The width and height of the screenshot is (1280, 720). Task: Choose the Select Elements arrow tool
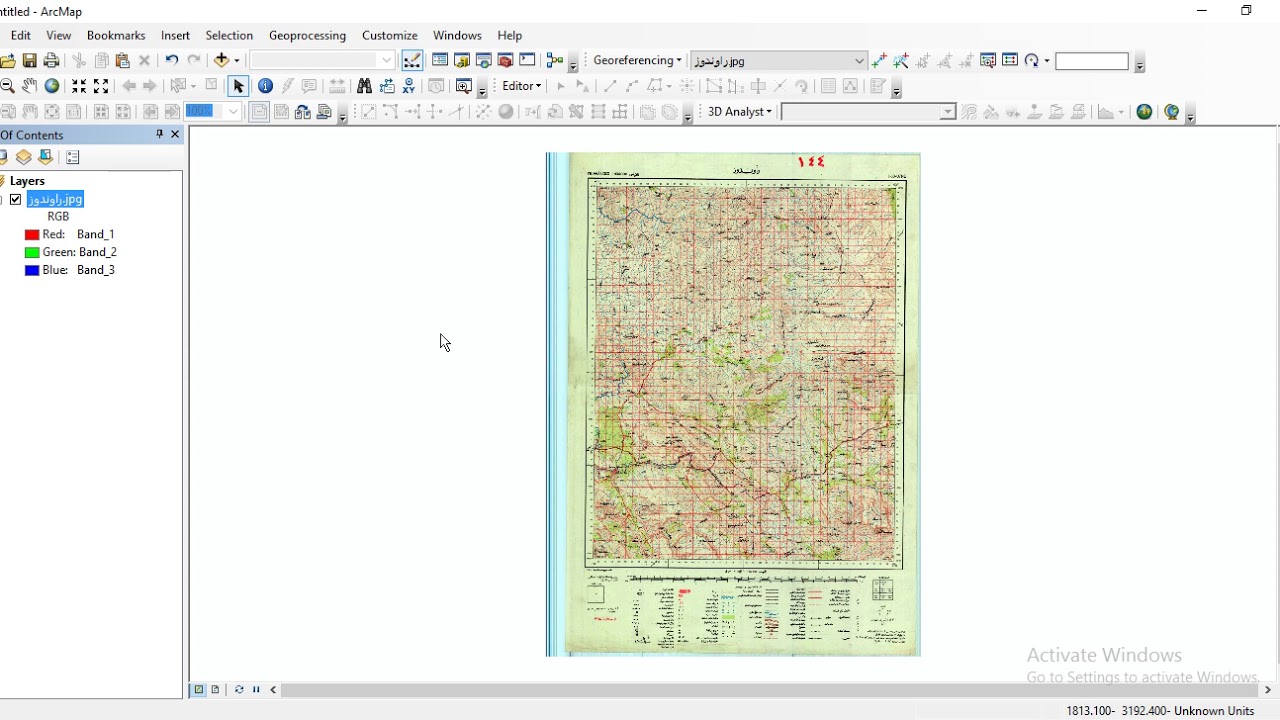click(238, 86)
